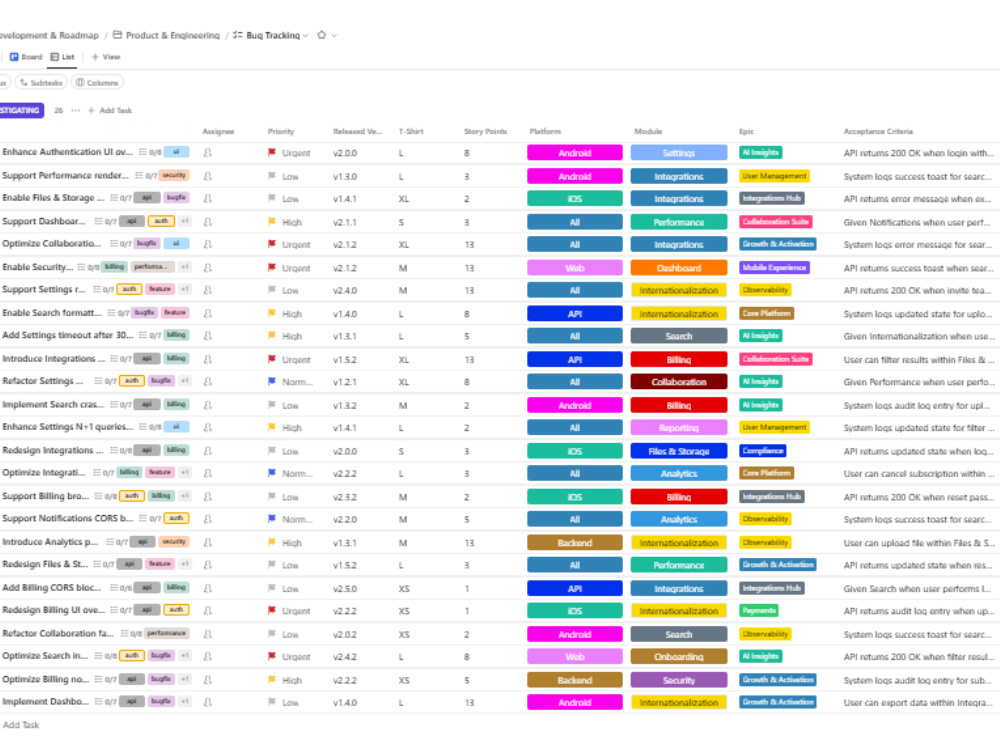Screen dimensions: 1000x750
Task: Click Urgent priority flag on Enhance Authentication row
Action: [x=272, y=153]
